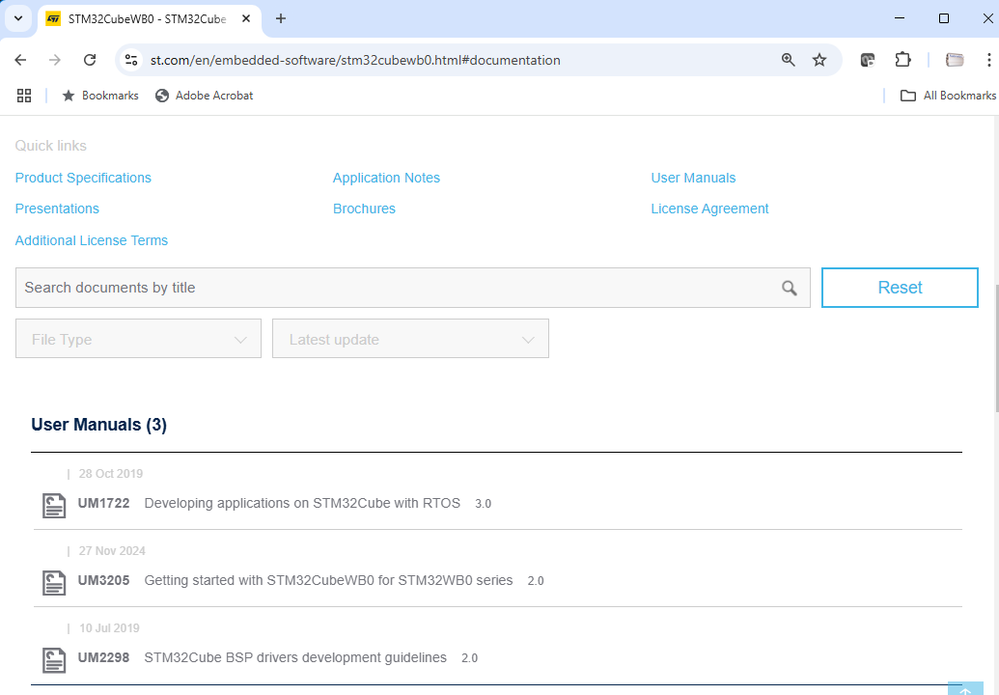Click the search magnifier in documents search
The height and width of the screenshot is (695, 999).
789,288
